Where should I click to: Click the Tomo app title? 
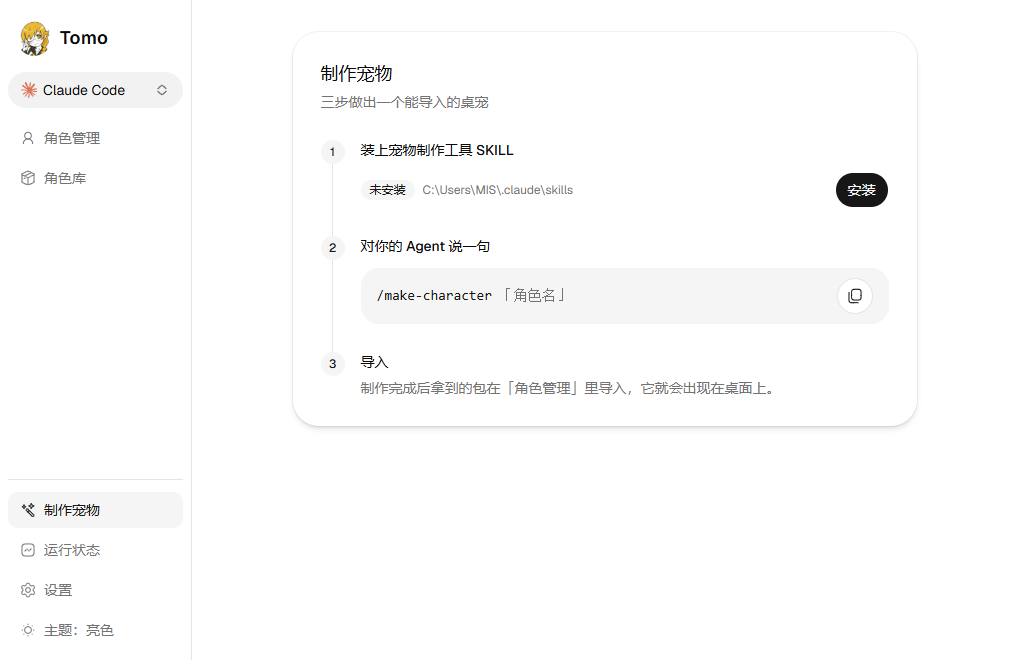tap(84, 38)
